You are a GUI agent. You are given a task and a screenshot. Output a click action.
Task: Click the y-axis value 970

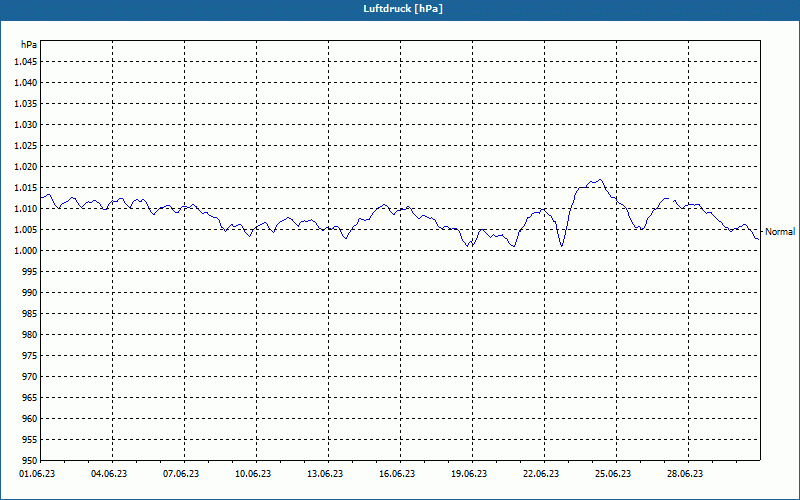[30, 377]
